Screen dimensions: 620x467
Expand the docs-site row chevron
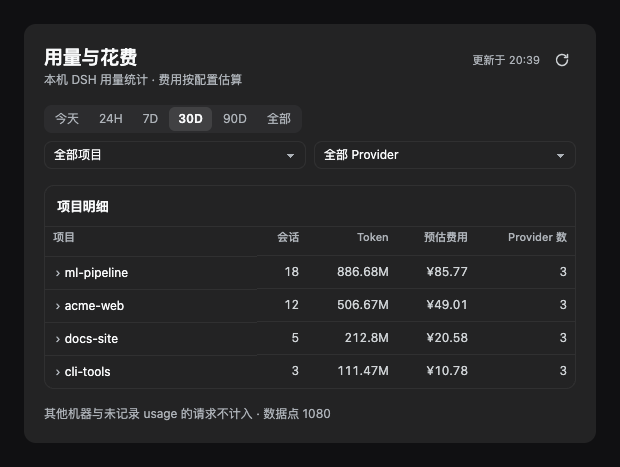click(x=58, y=339)
